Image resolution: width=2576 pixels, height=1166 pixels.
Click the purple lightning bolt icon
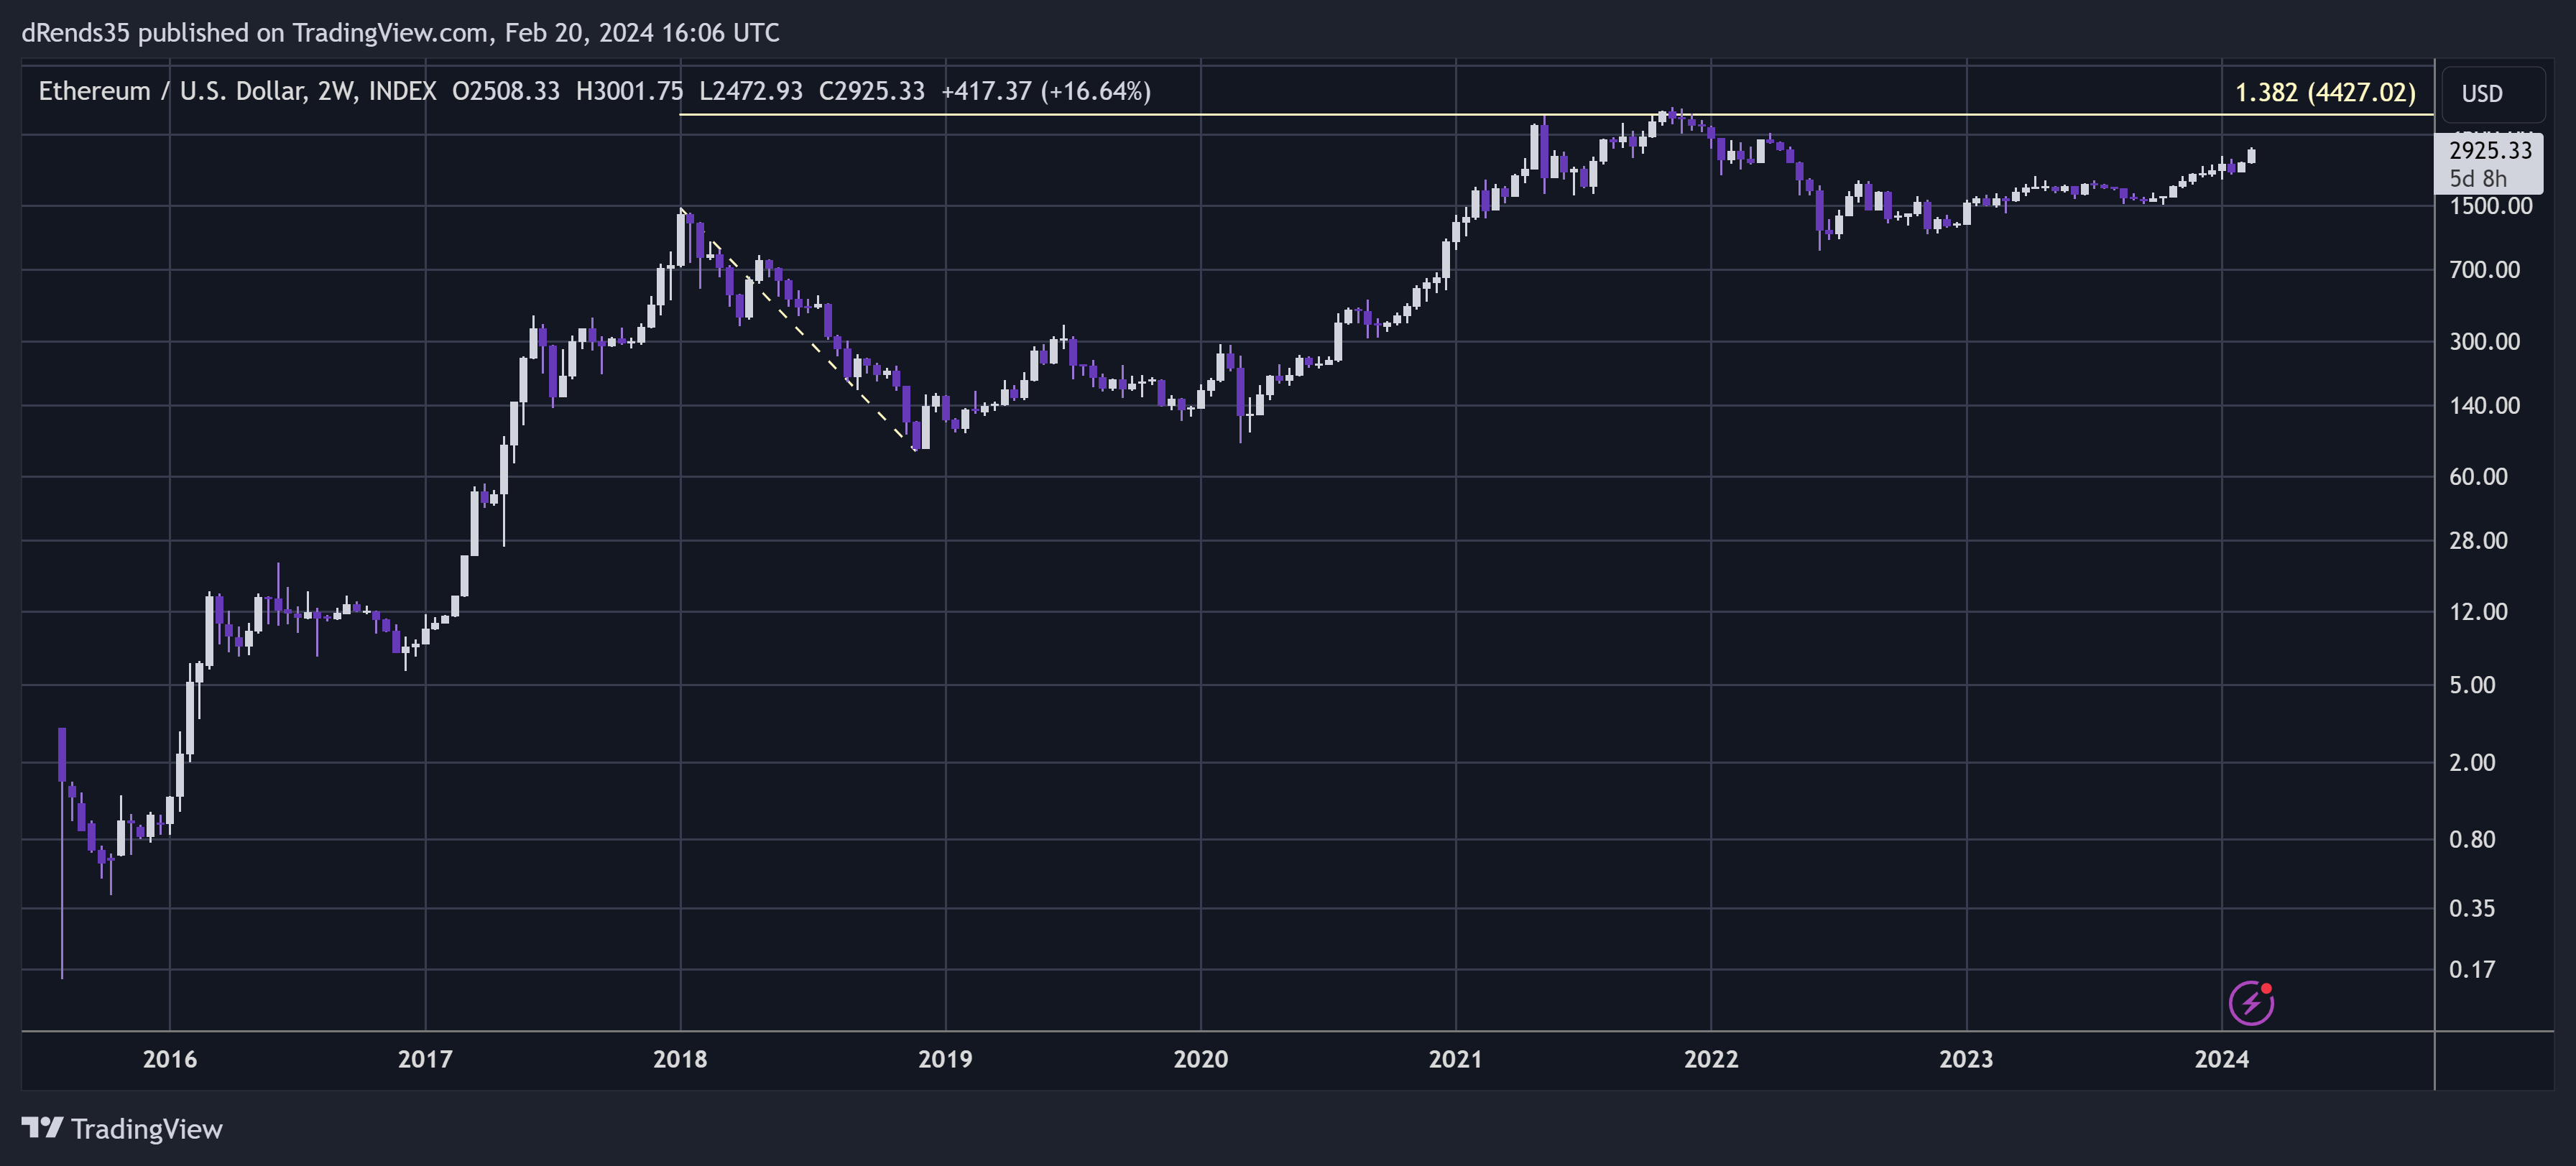point(2251,1003)
